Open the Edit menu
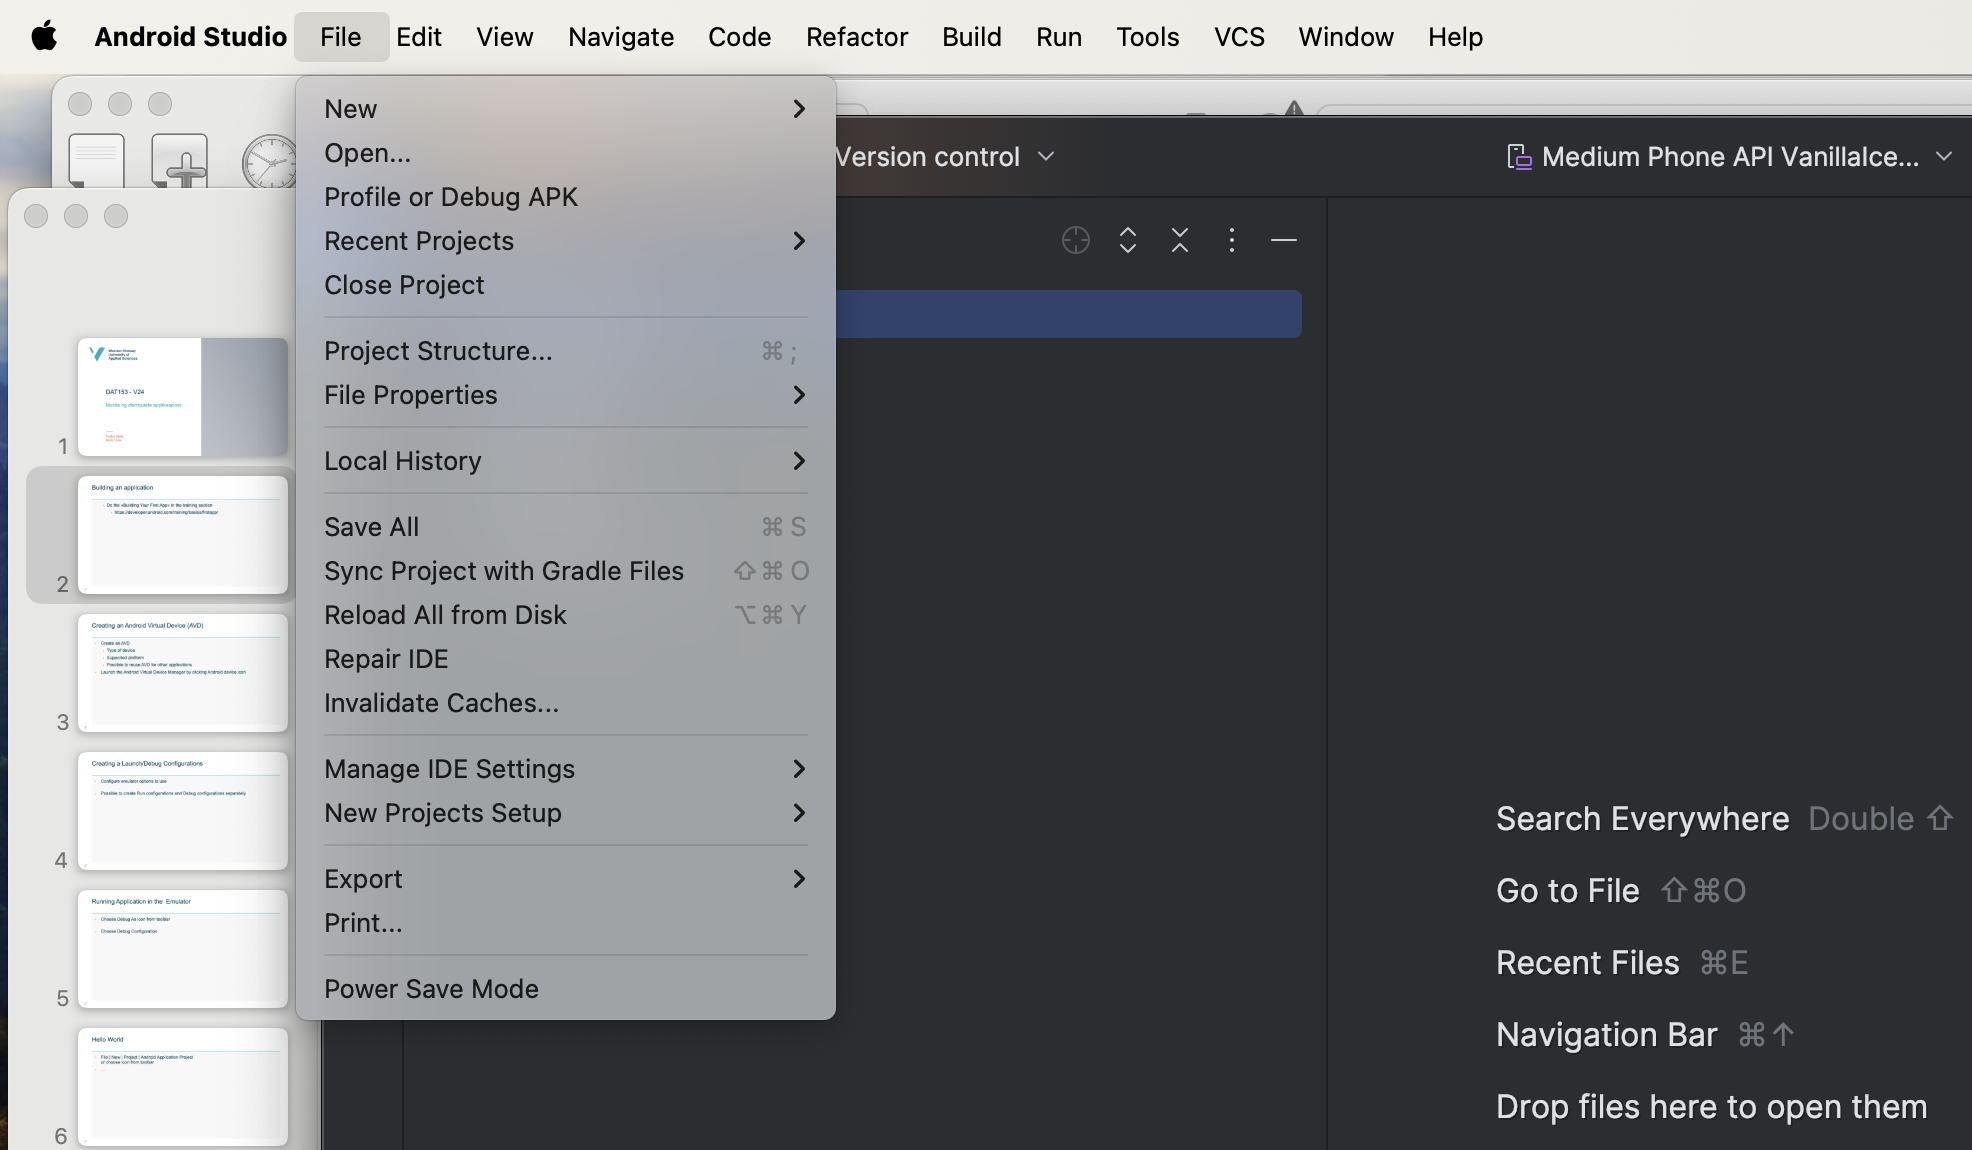 tap(419, 37)
